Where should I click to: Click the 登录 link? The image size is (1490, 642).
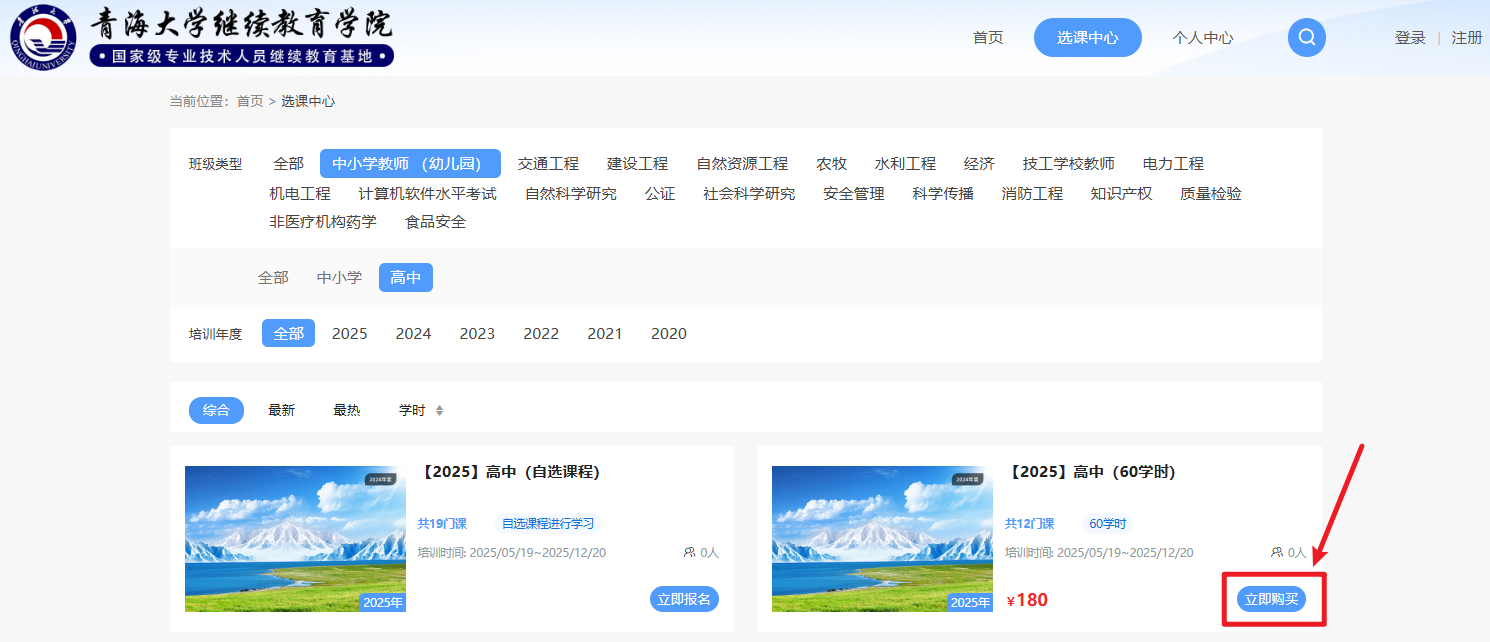(1410, 38)
